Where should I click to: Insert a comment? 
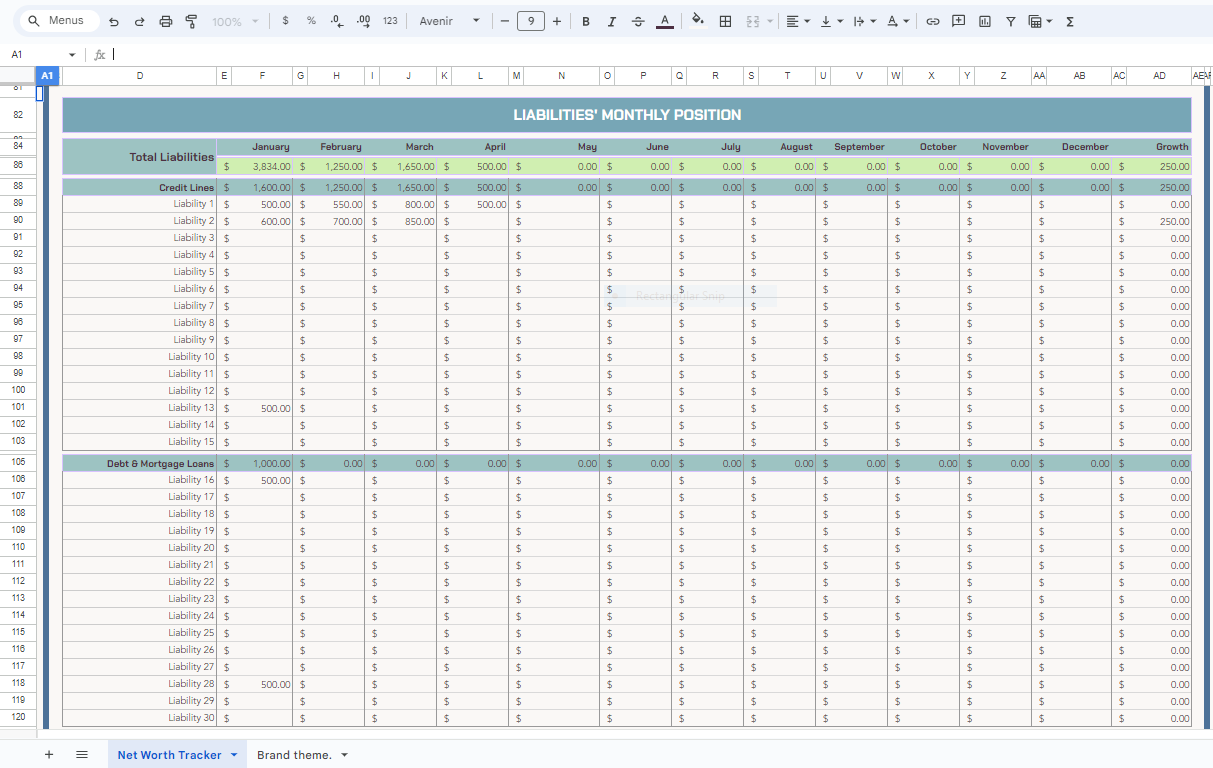tap(958, 20)
